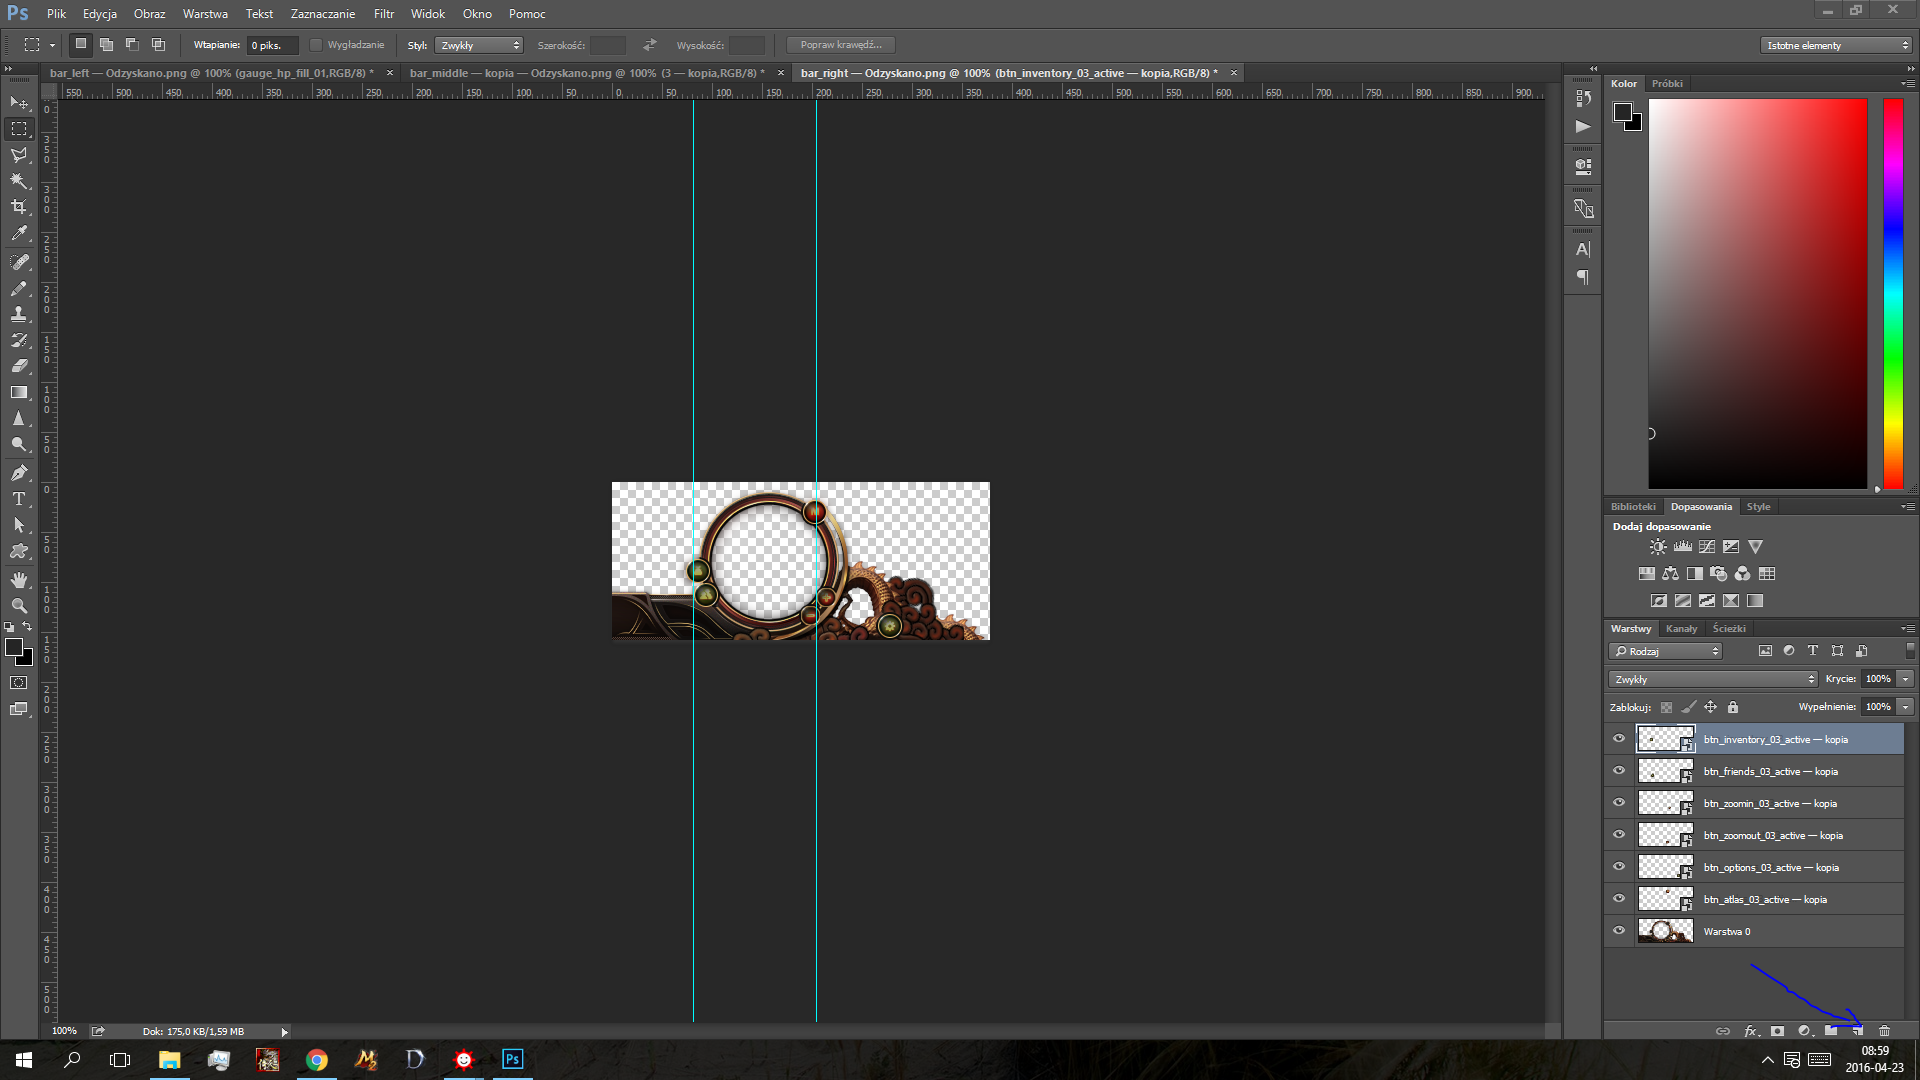Select the Brush tool
Image resolution: width=1920 pixels, height=1080 pixels.
pos(19,288)
